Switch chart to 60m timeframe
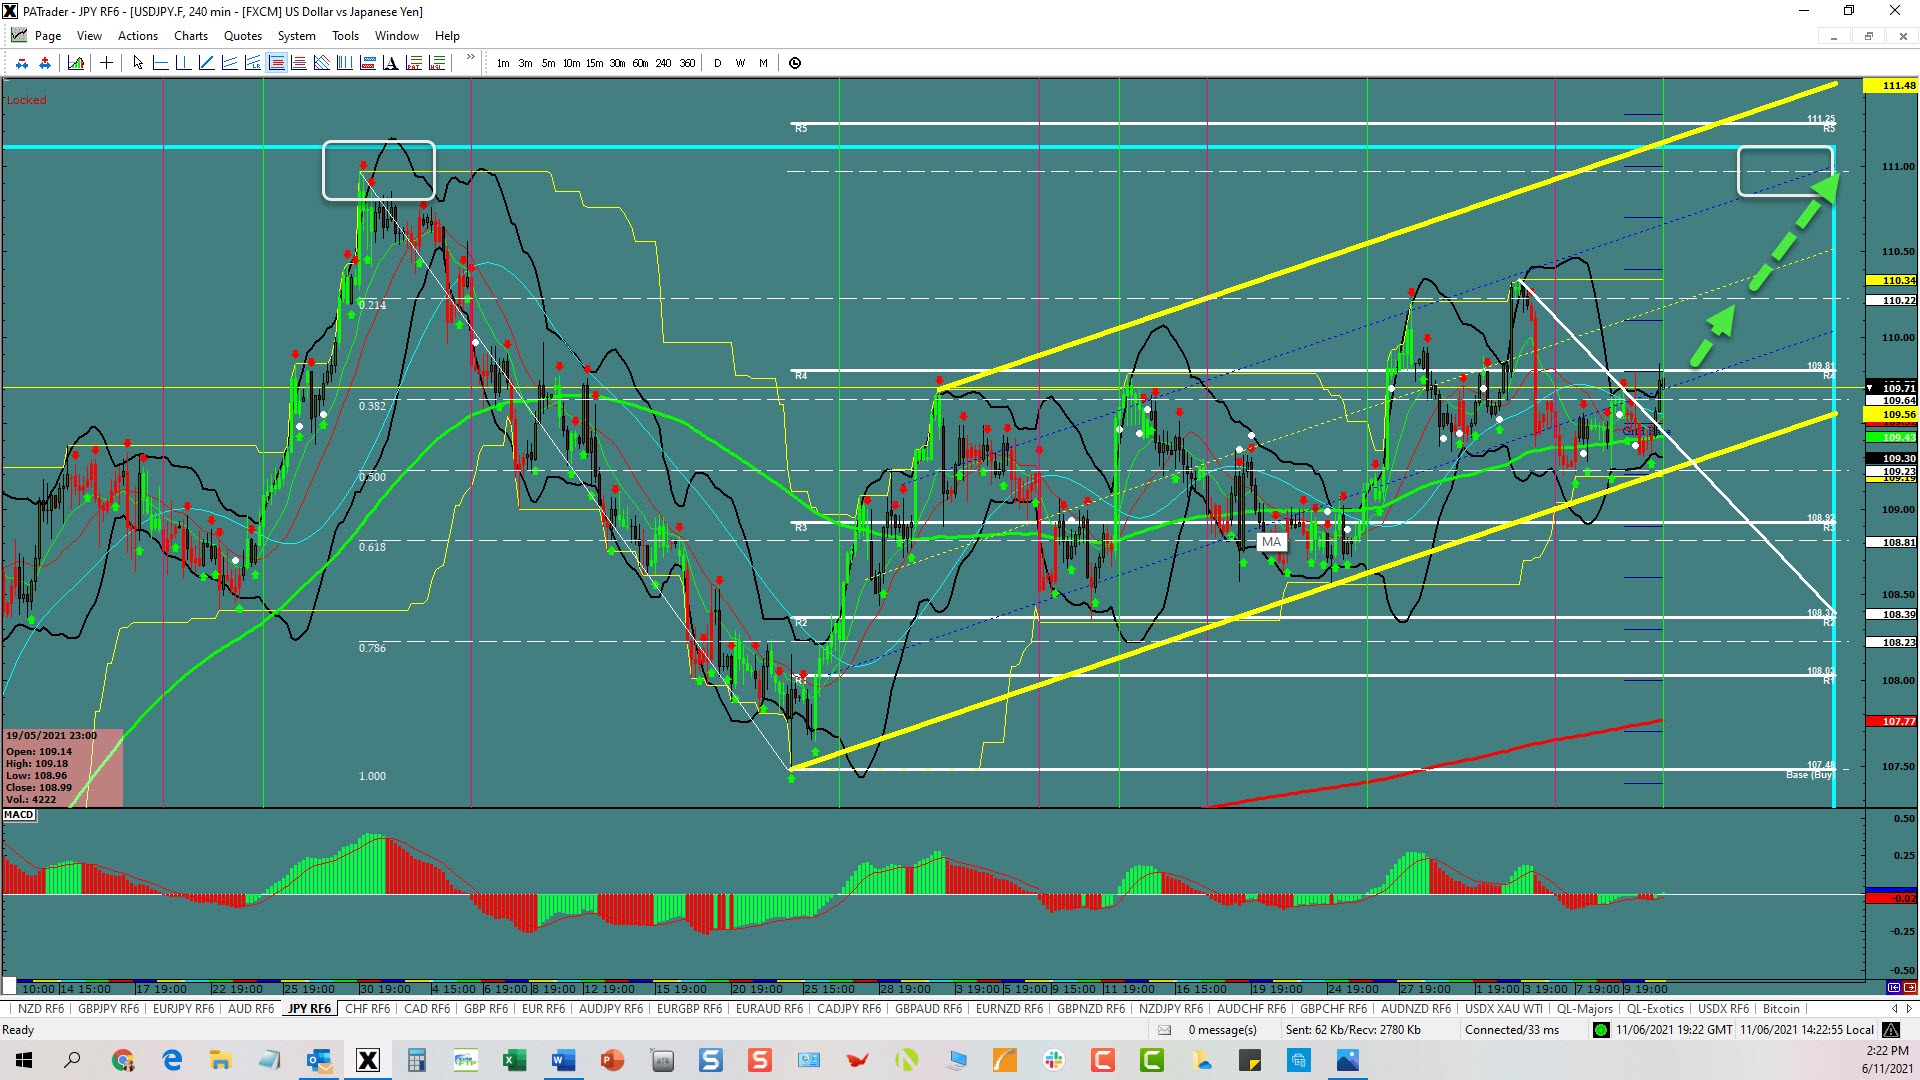1920x1080 pixels. point(640,63)
